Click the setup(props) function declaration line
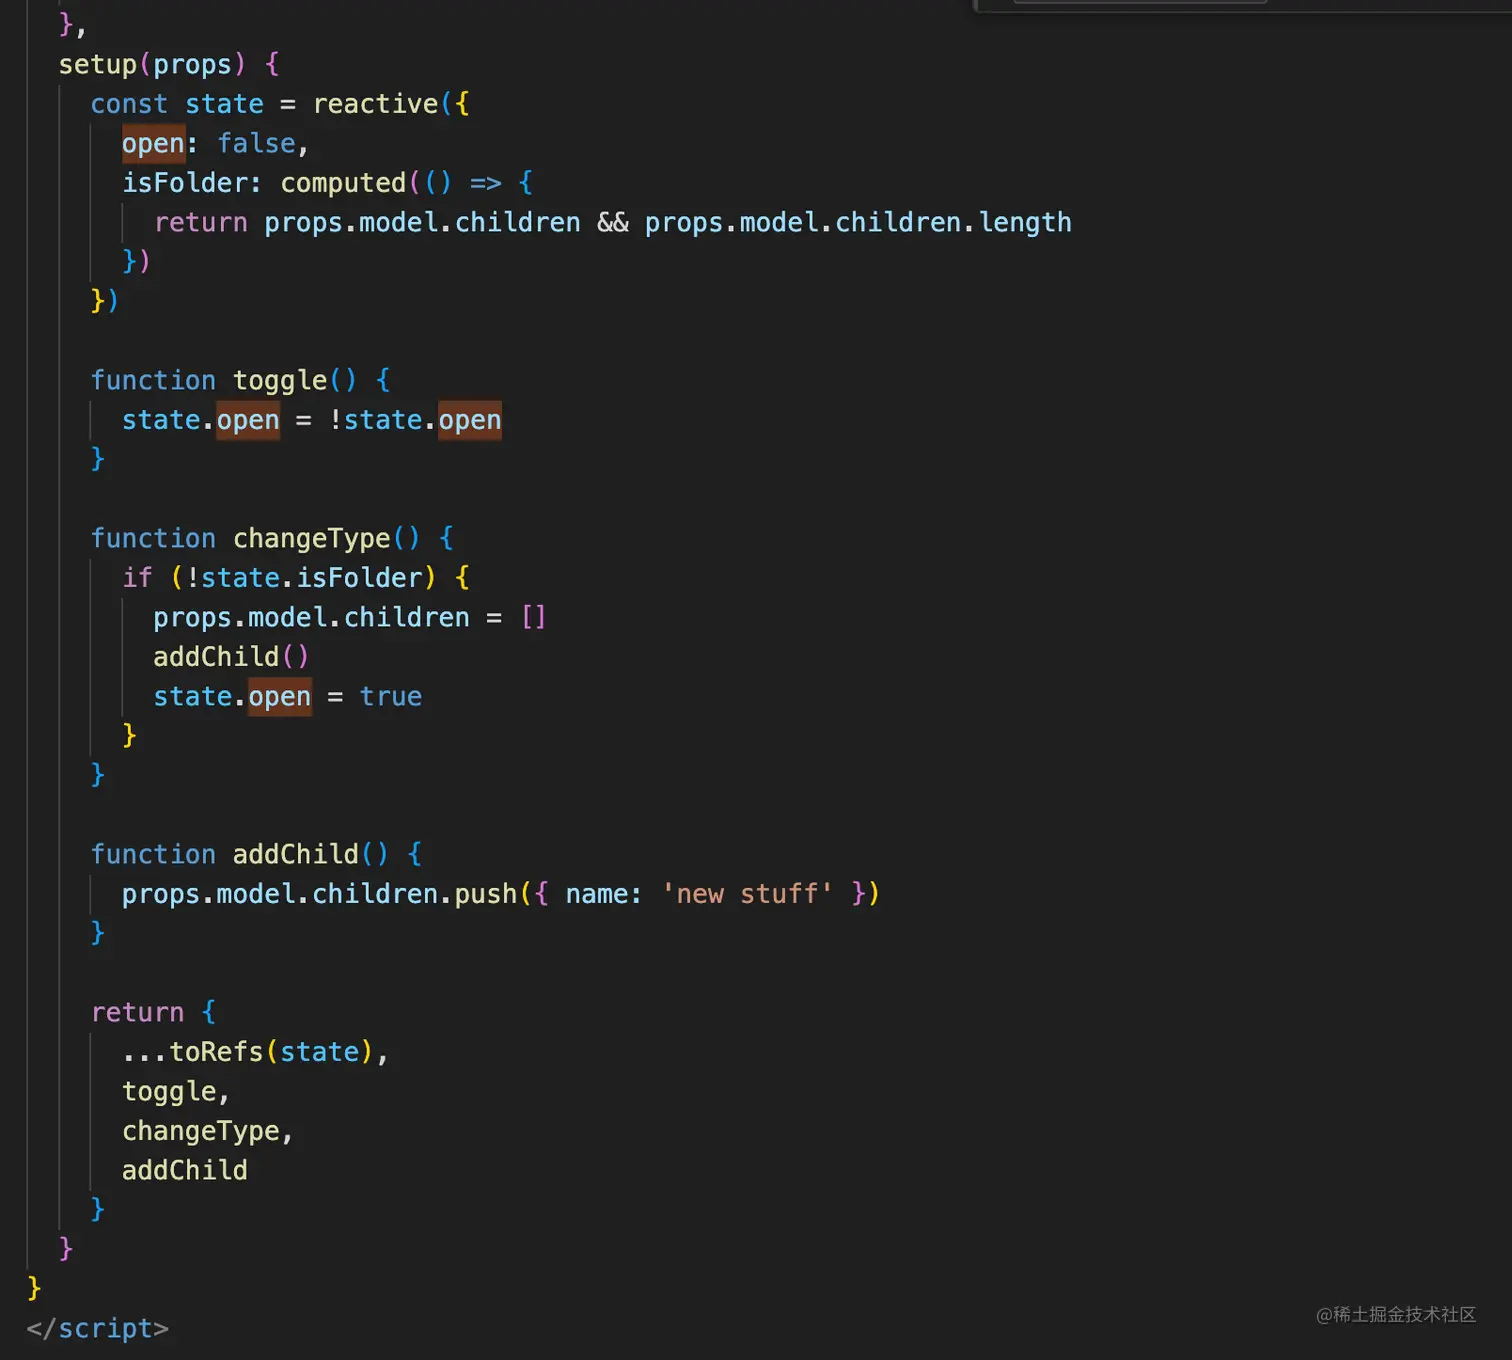Viewport: 1512px width, 1360px height. tap(169, 65)
